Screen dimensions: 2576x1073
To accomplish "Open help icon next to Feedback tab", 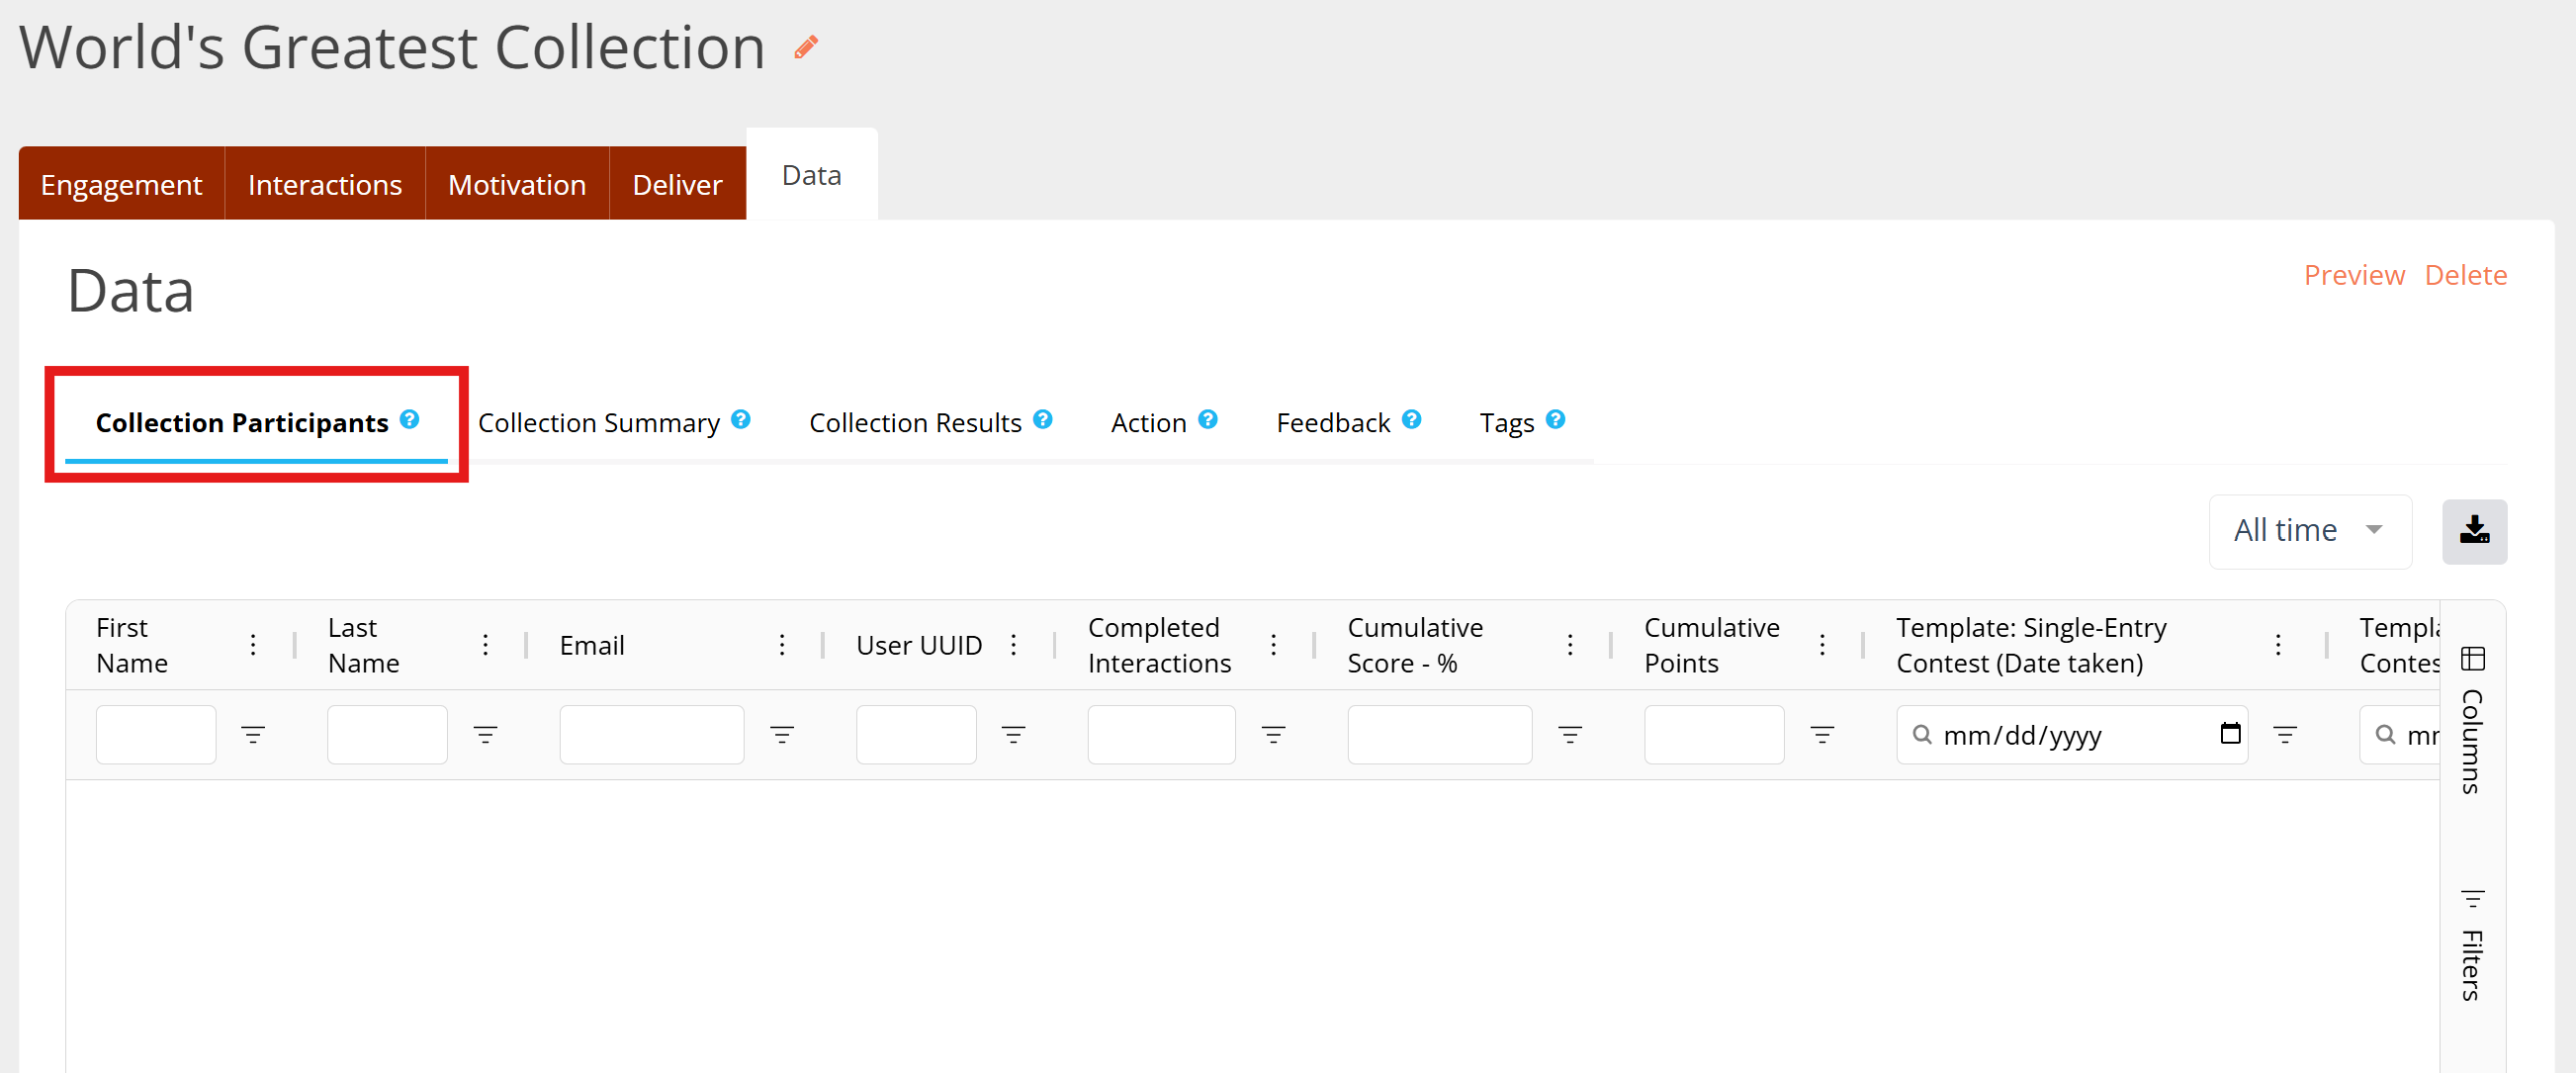I will coord(1411,419).
